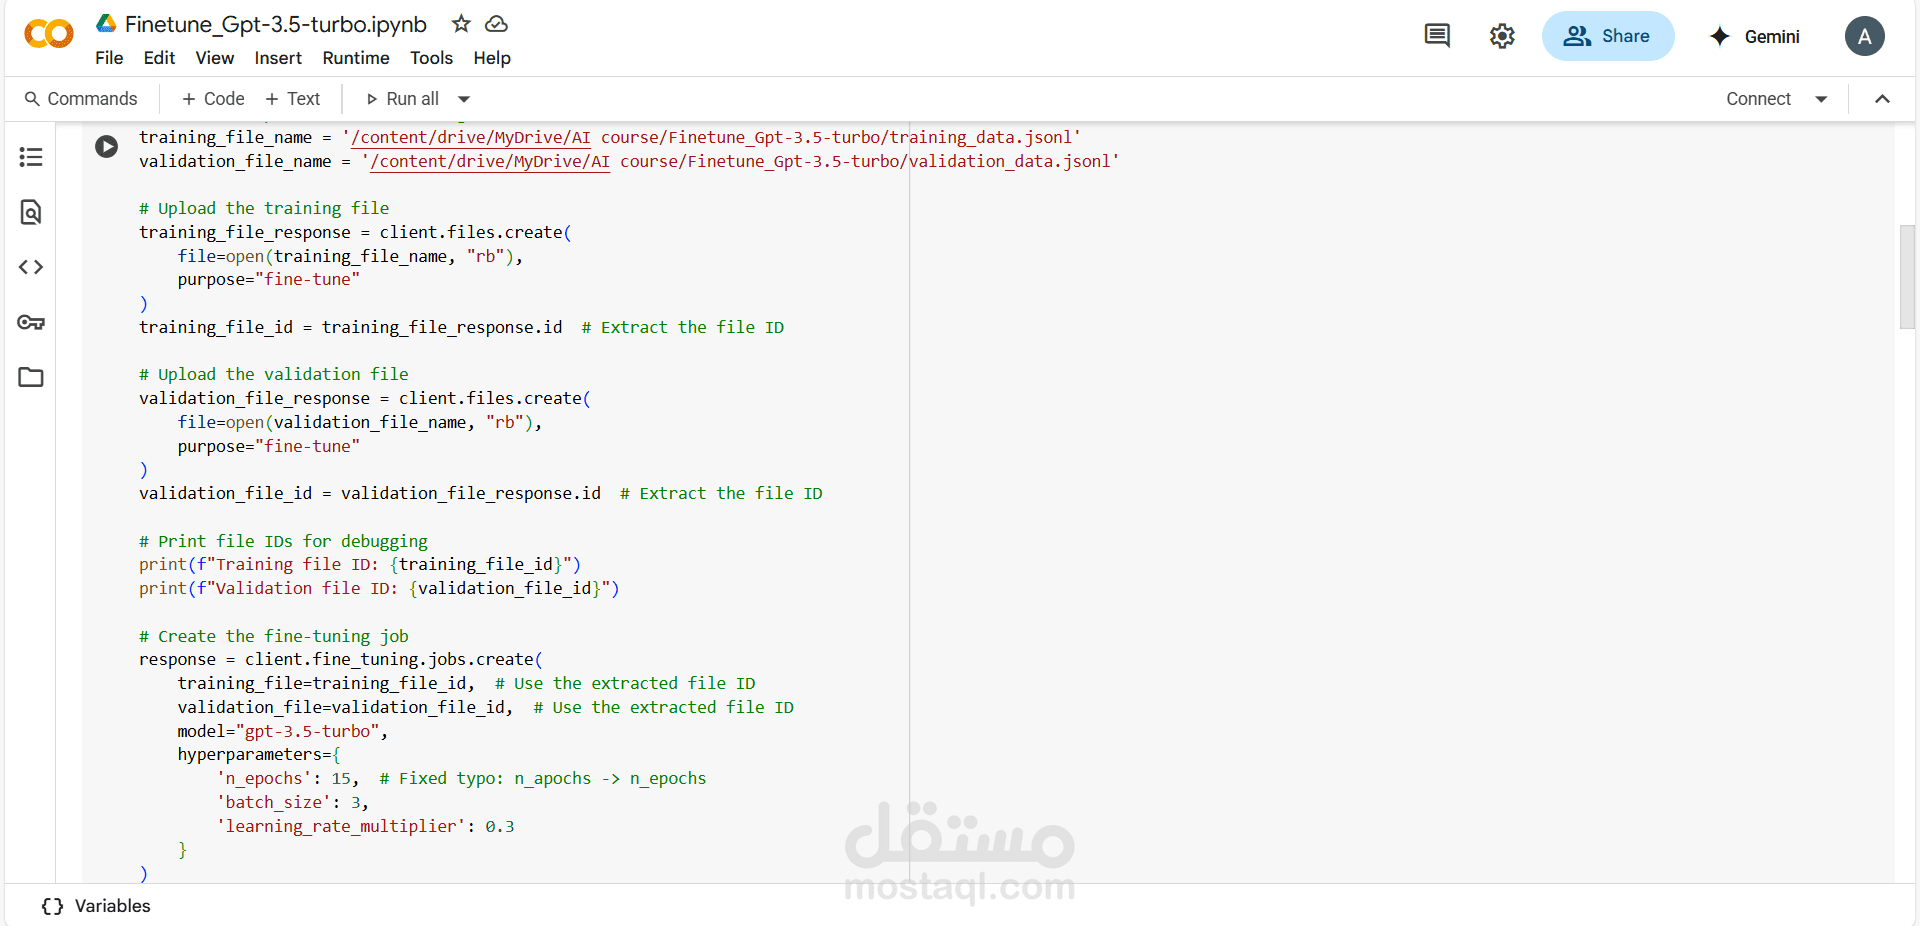This screenshot has width=1920, height=926.
Task: Click the print Training file ID line
Action: (360, 565)
